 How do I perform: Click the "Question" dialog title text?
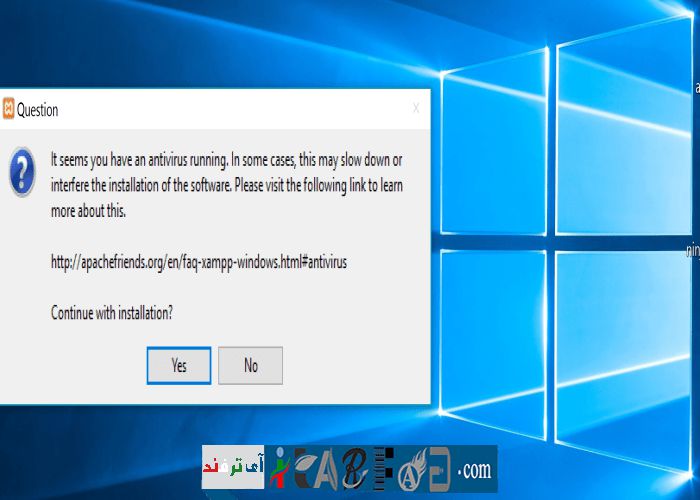point(38,110)
